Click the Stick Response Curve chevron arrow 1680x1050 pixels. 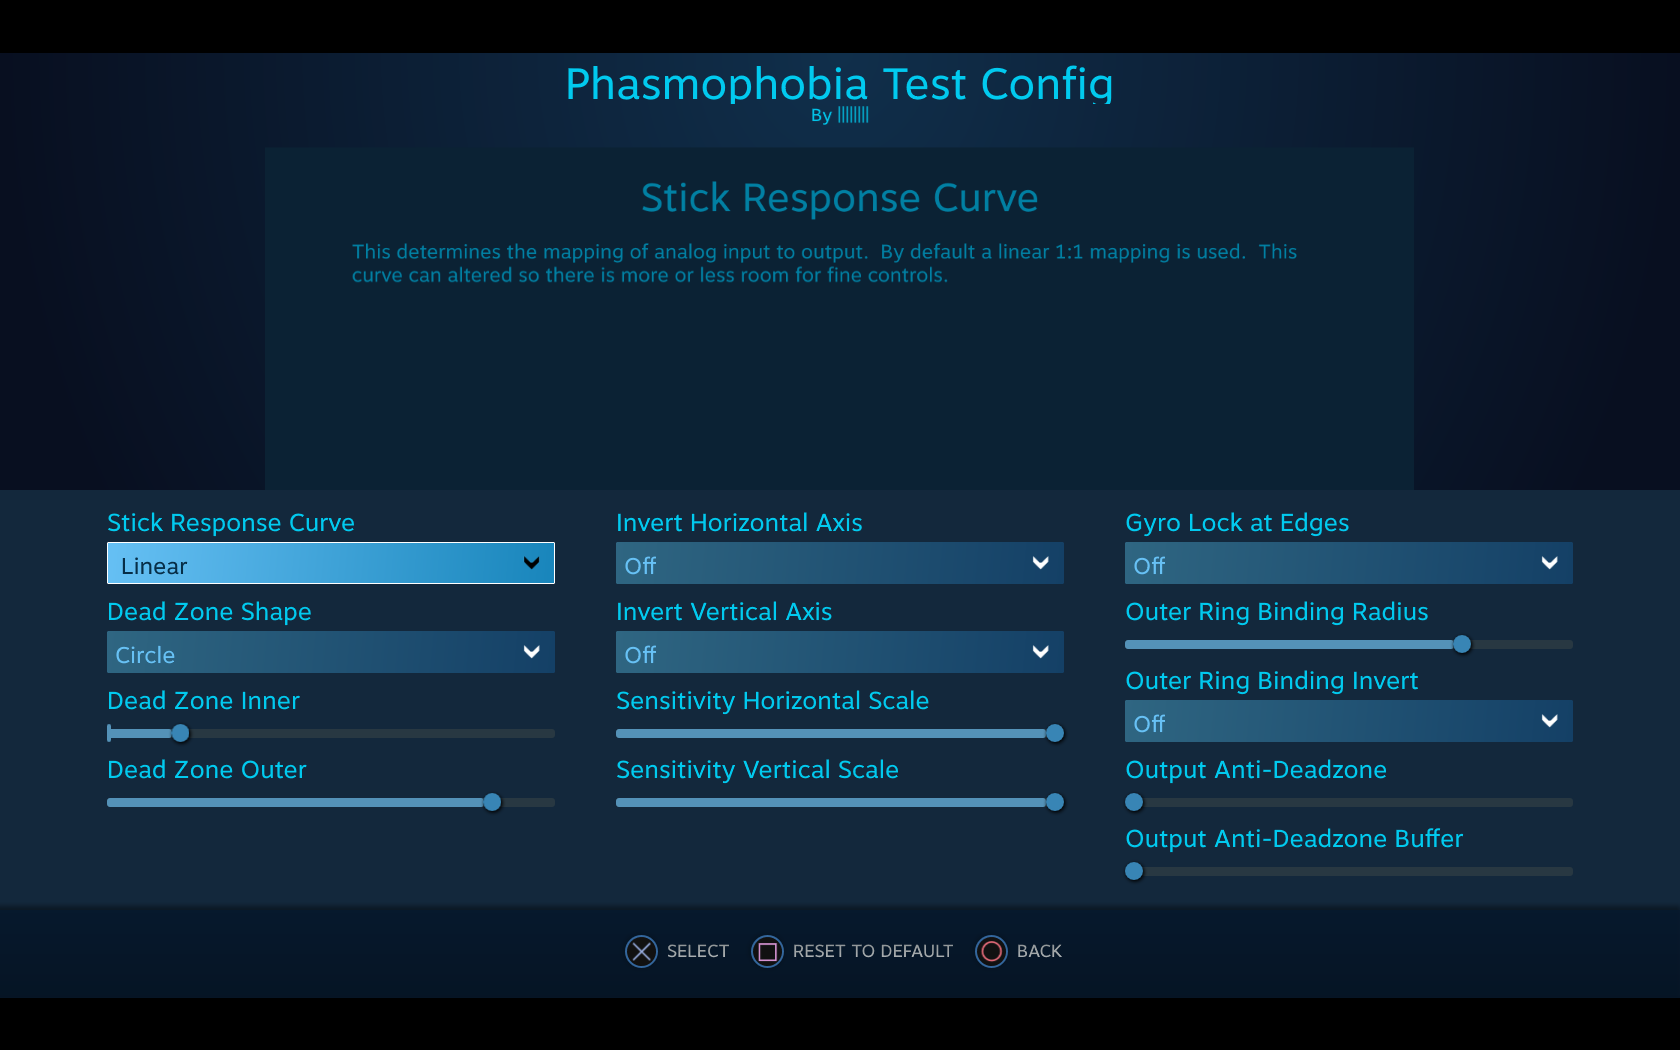[x=532, y=563]
